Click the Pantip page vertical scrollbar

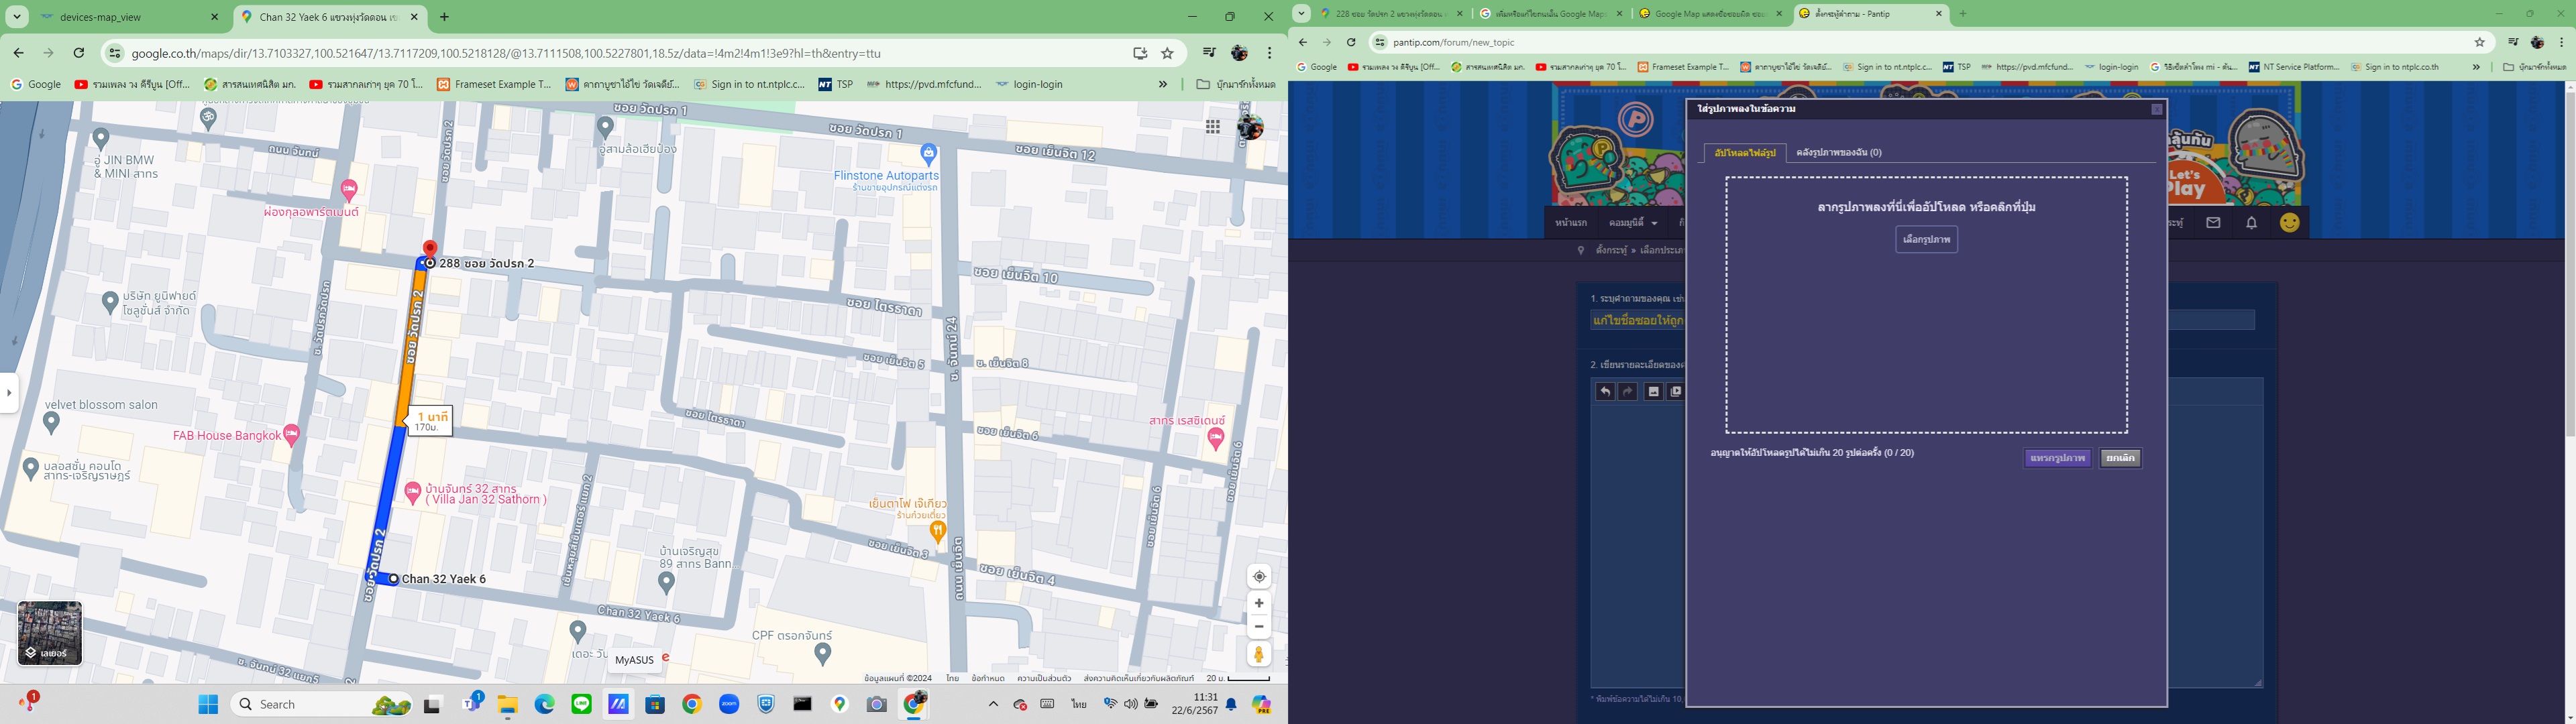[2570, 264]
